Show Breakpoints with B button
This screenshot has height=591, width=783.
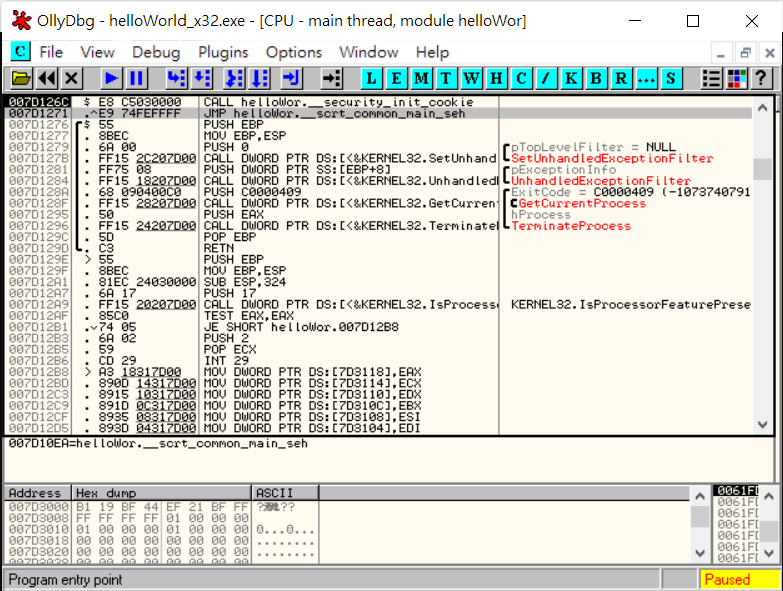(596, 78)
